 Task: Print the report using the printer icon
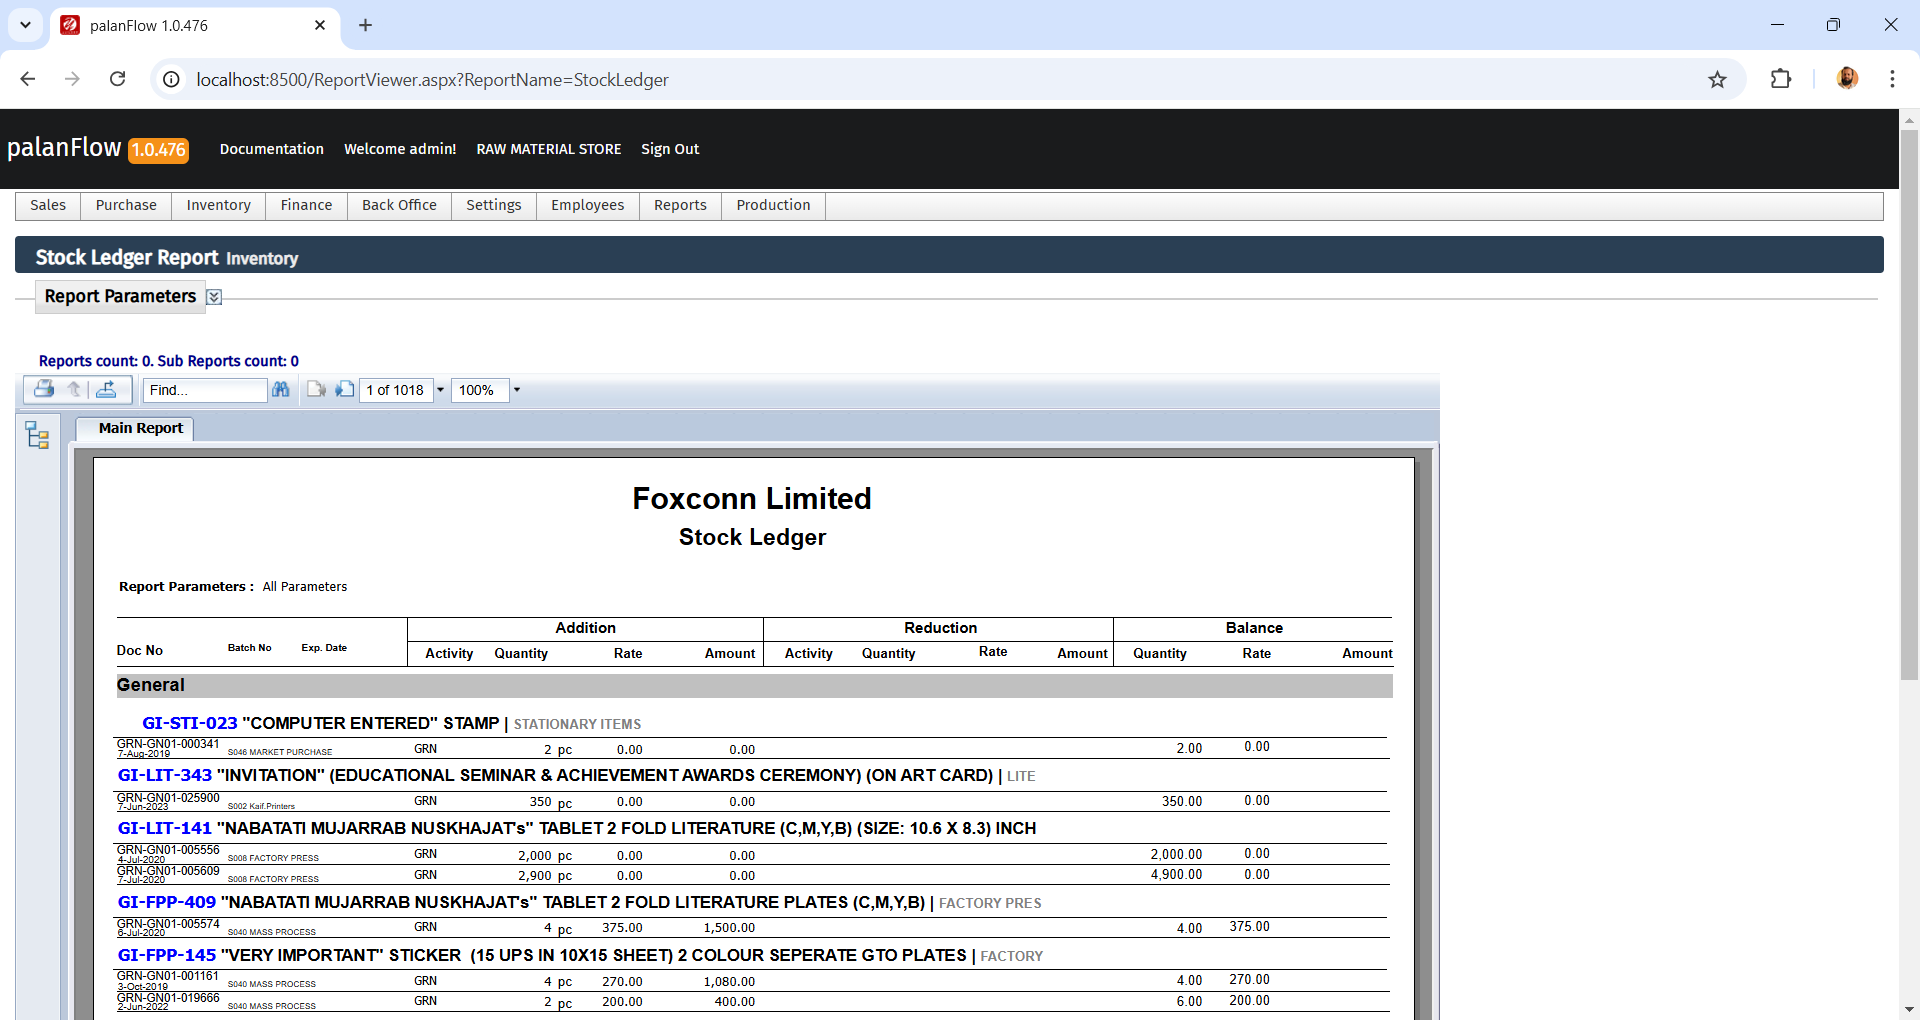(x=43, y=389)
